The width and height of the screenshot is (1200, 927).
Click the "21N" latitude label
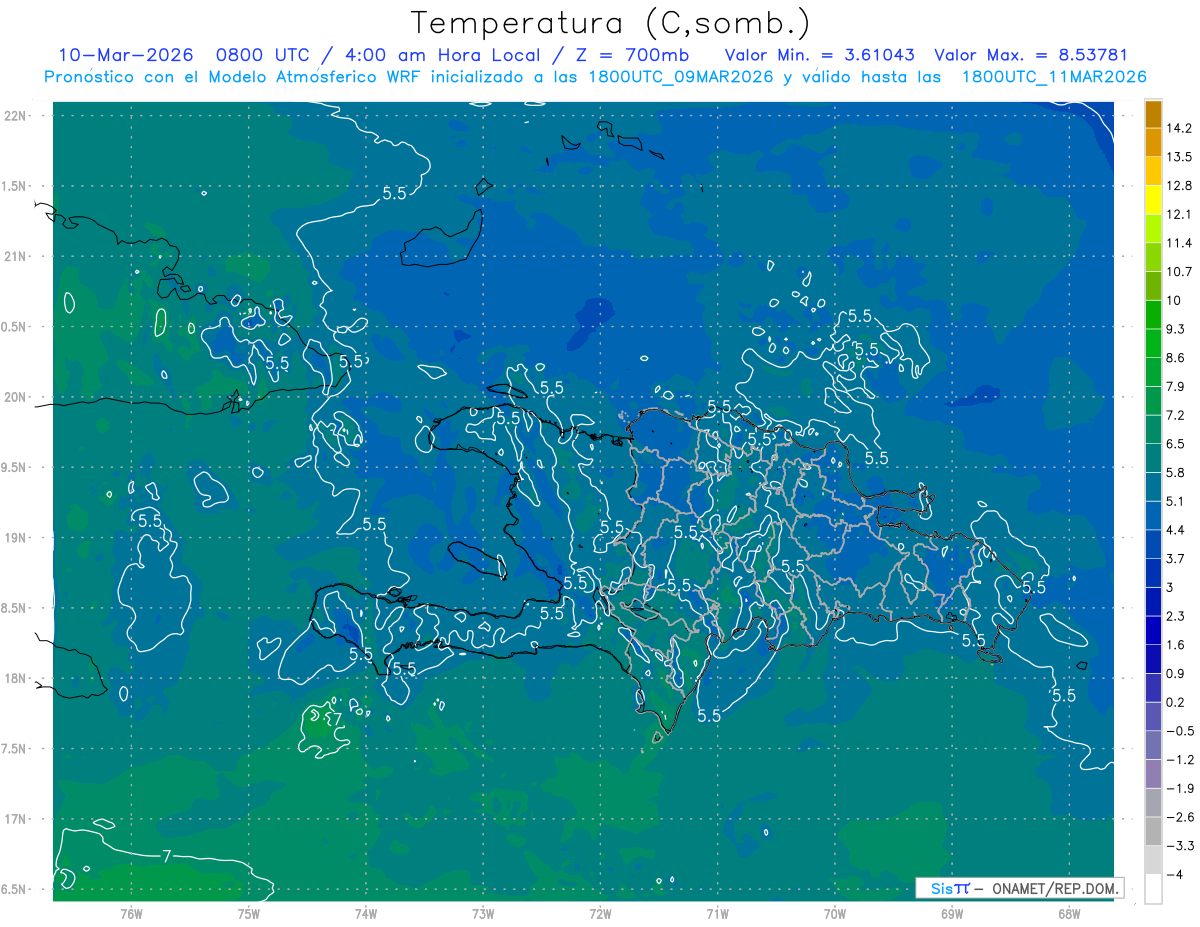[17, 256]
